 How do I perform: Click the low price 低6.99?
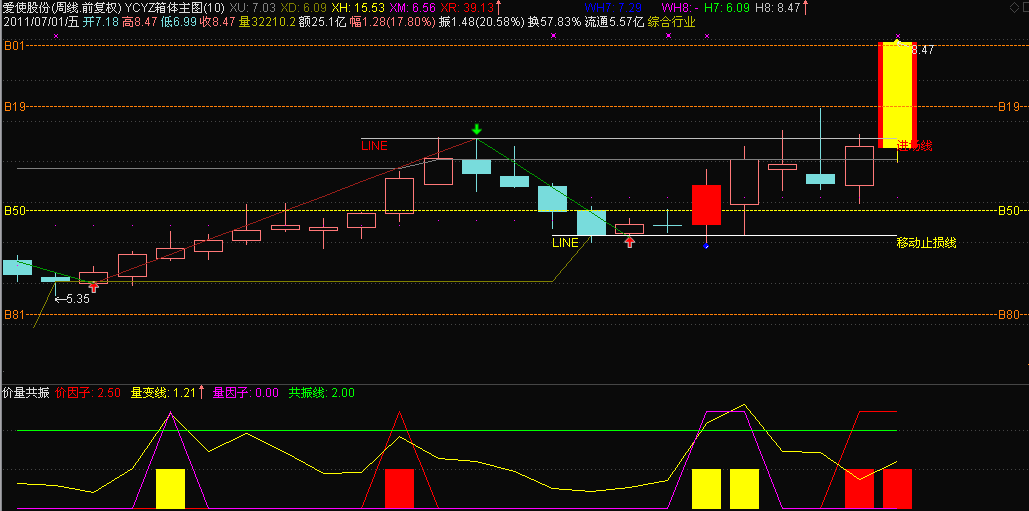click(179, 22)
